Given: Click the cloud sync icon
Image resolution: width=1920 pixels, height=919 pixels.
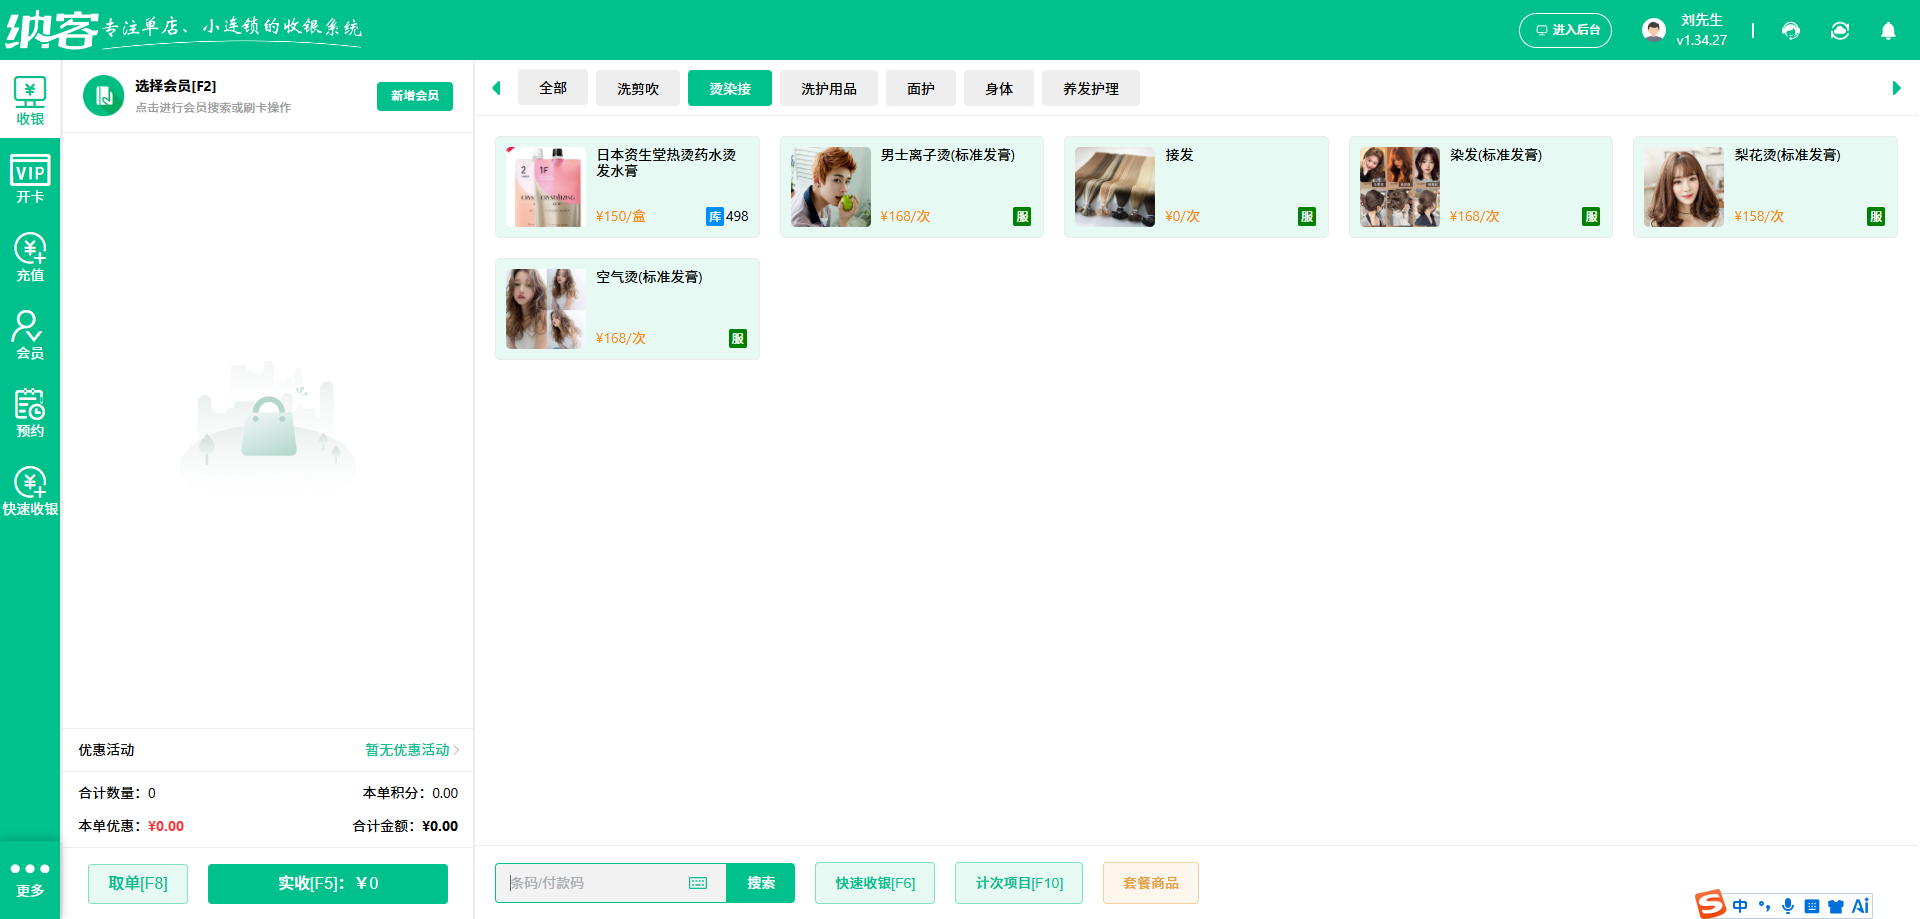Looking at the screenshot, I should (1840, 31).
